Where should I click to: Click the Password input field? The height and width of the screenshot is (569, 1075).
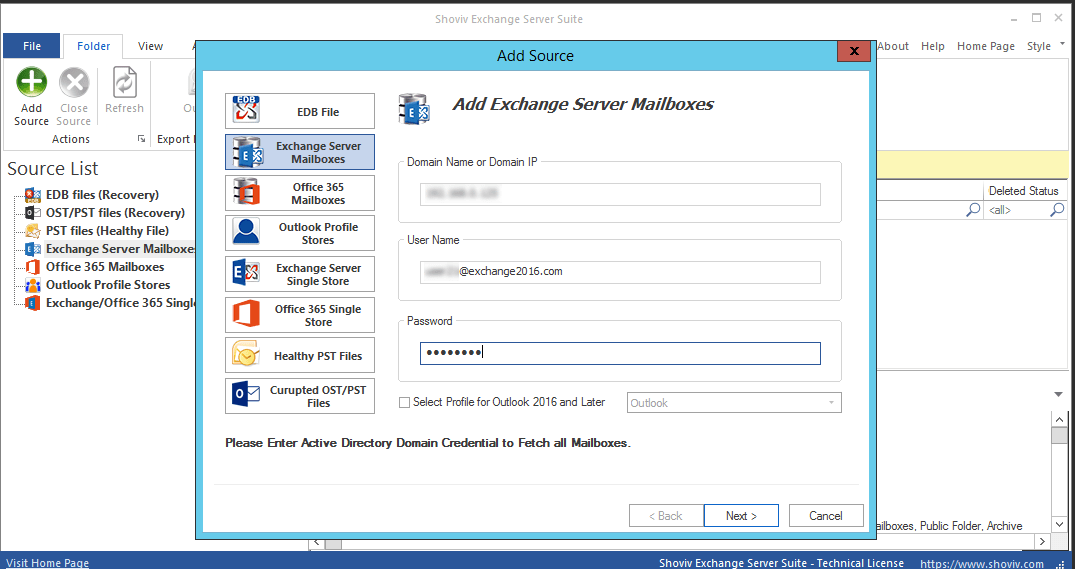pyautogui.click(x=620, y=353)
